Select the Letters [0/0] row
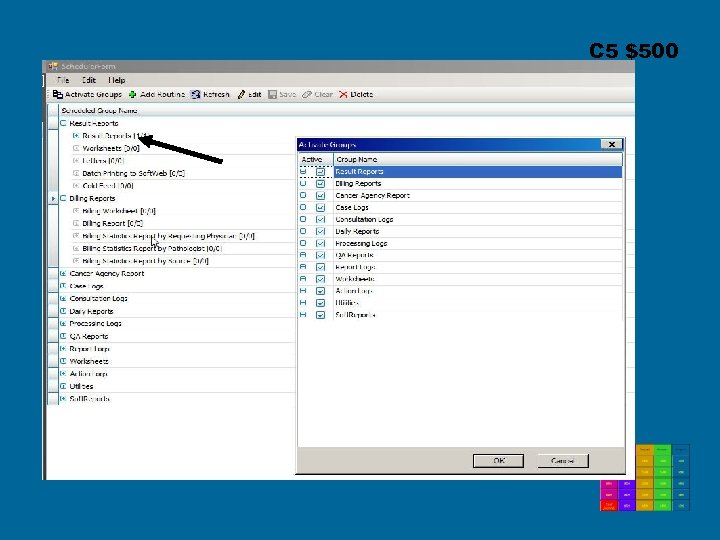Viewport: 720px width, 540px height. click(103, 161)
